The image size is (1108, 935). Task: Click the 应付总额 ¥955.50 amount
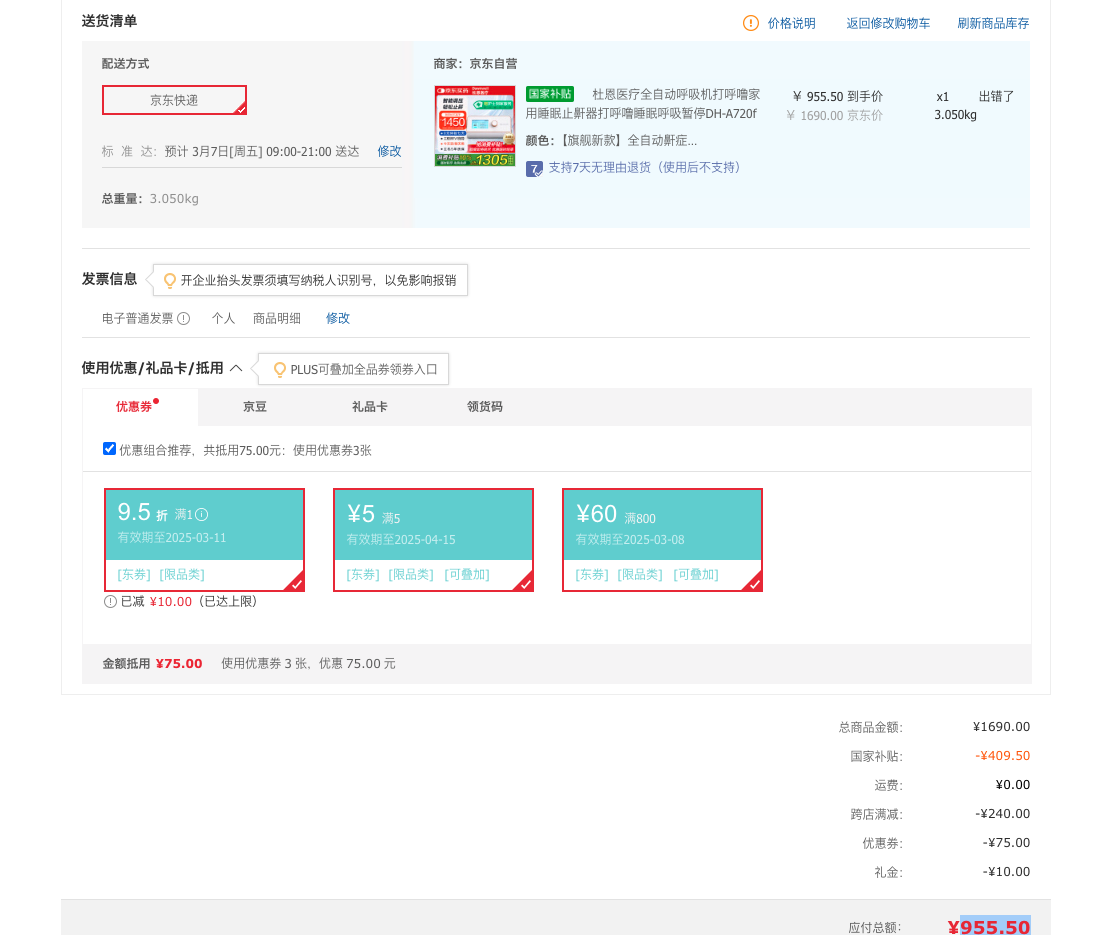(x=989, y=927)
